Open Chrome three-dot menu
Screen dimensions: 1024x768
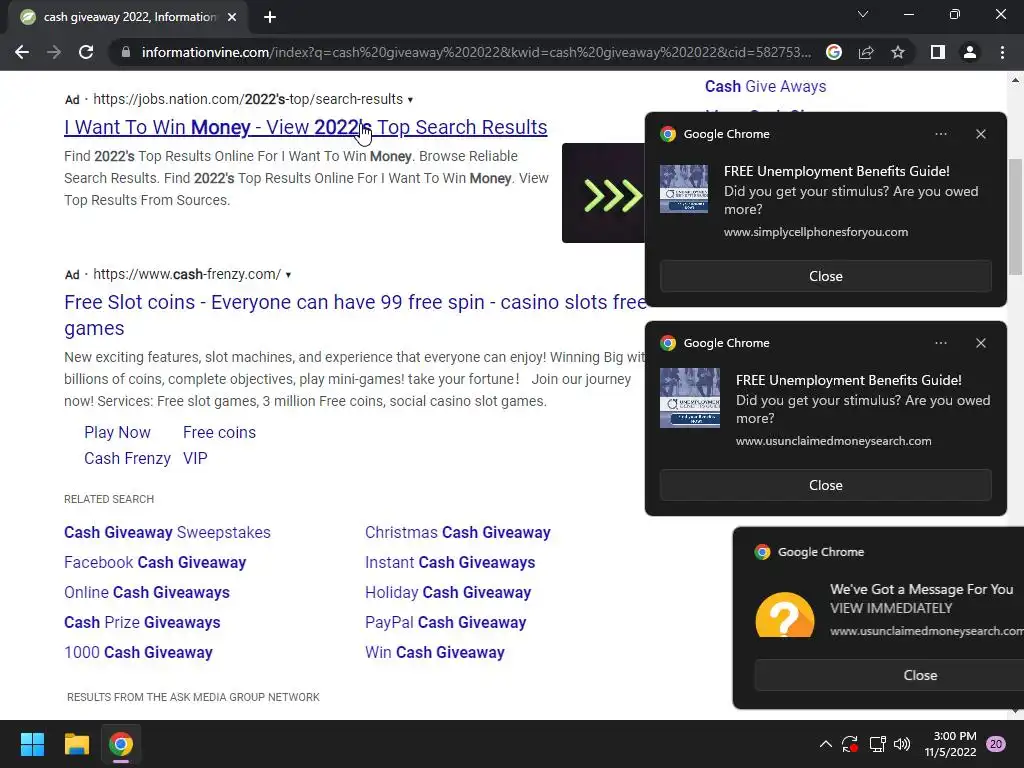pos(1002,52)
